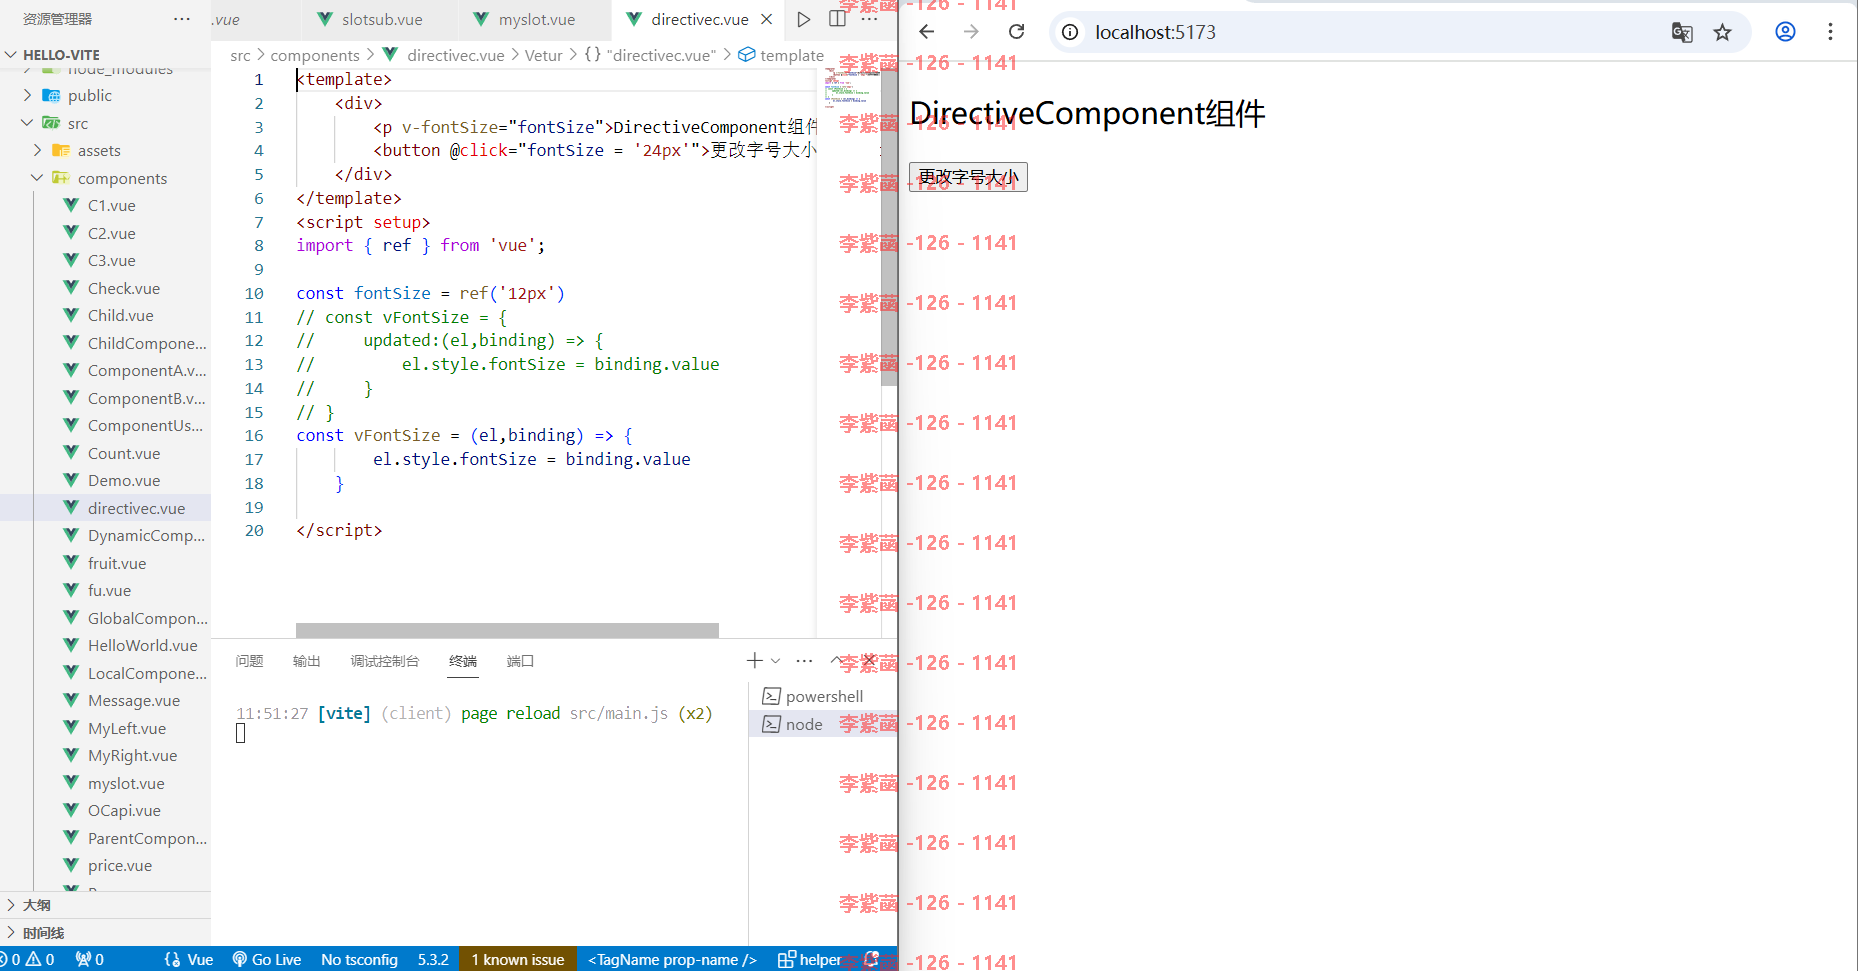Image resolution: width=1858 pixels, height=971 pixels.
Task: Collapse the src folder
Action: [105, 123]
